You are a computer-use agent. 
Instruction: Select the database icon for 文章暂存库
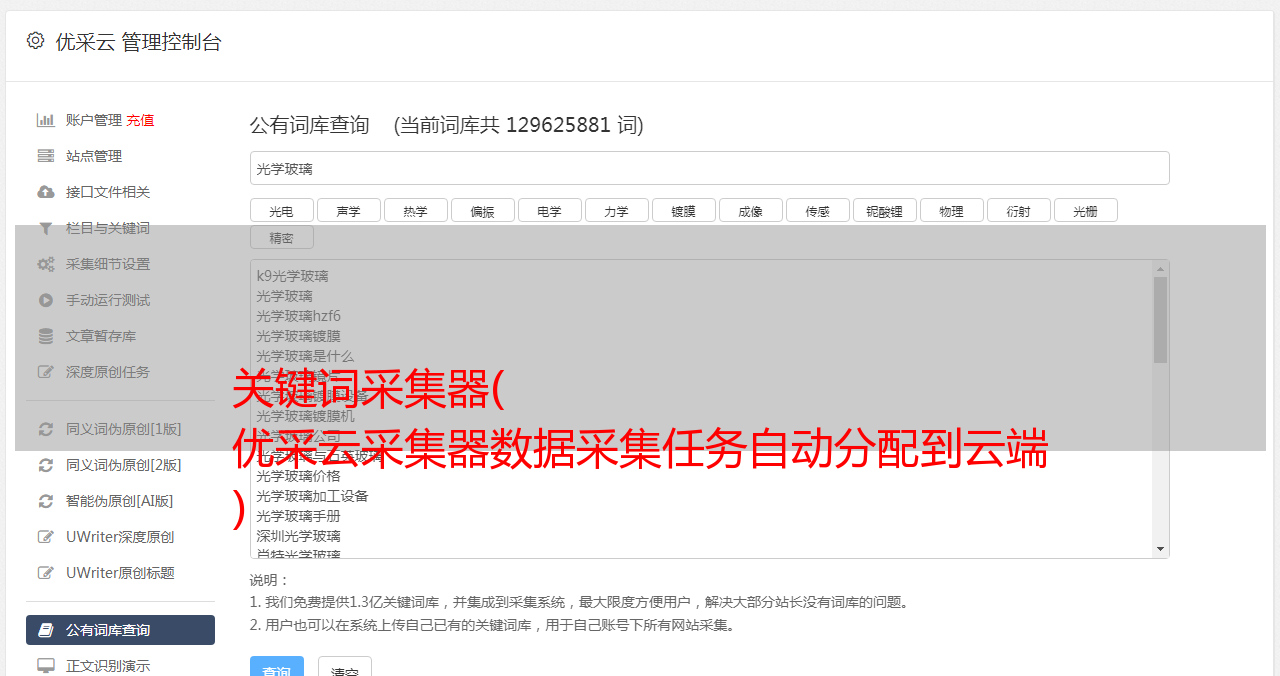click(x=45, y=336)
